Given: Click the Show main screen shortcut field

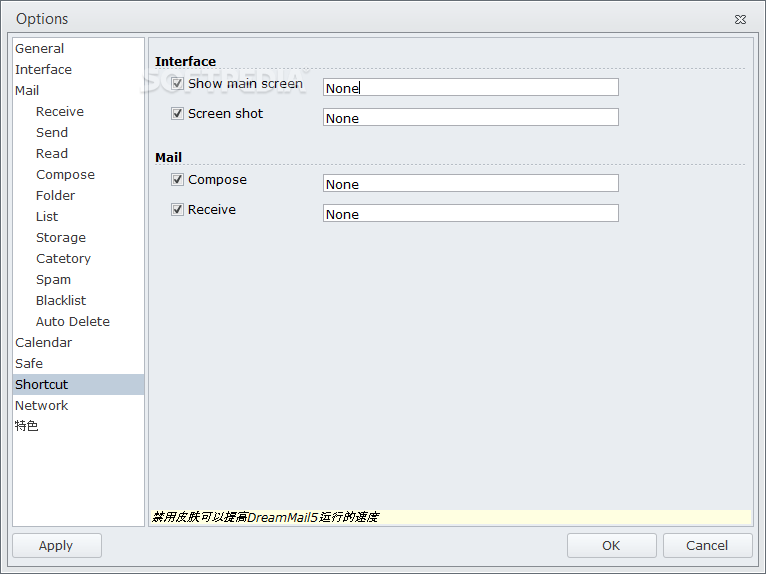Looking at the screenshot, I should (470, 88).
